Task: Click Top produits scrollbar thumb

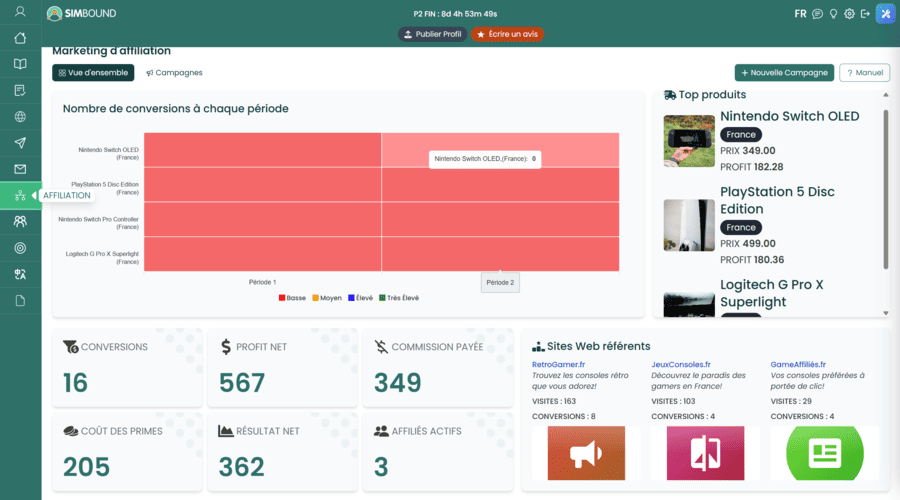Action: (x=886, y=189)
